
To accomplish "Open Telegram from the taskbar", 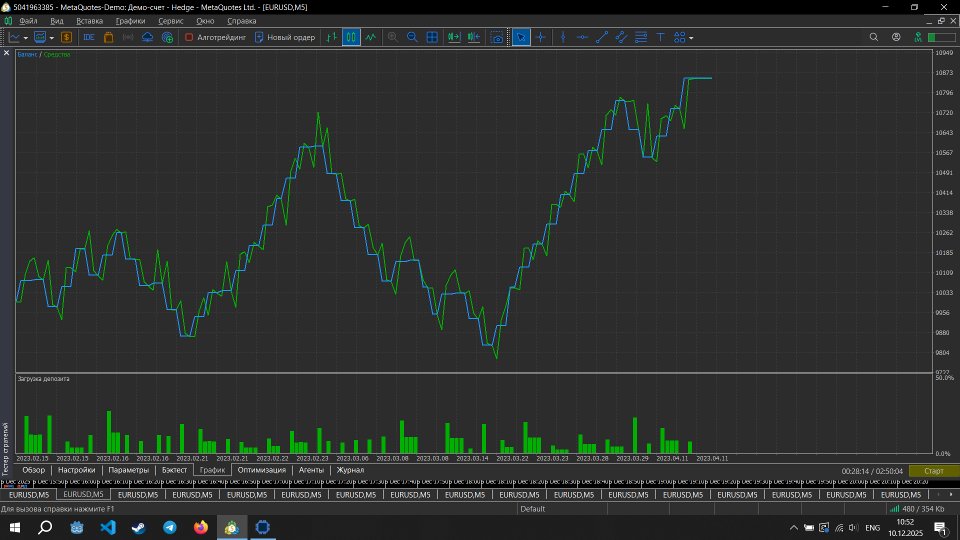I will tap(170, 527).
